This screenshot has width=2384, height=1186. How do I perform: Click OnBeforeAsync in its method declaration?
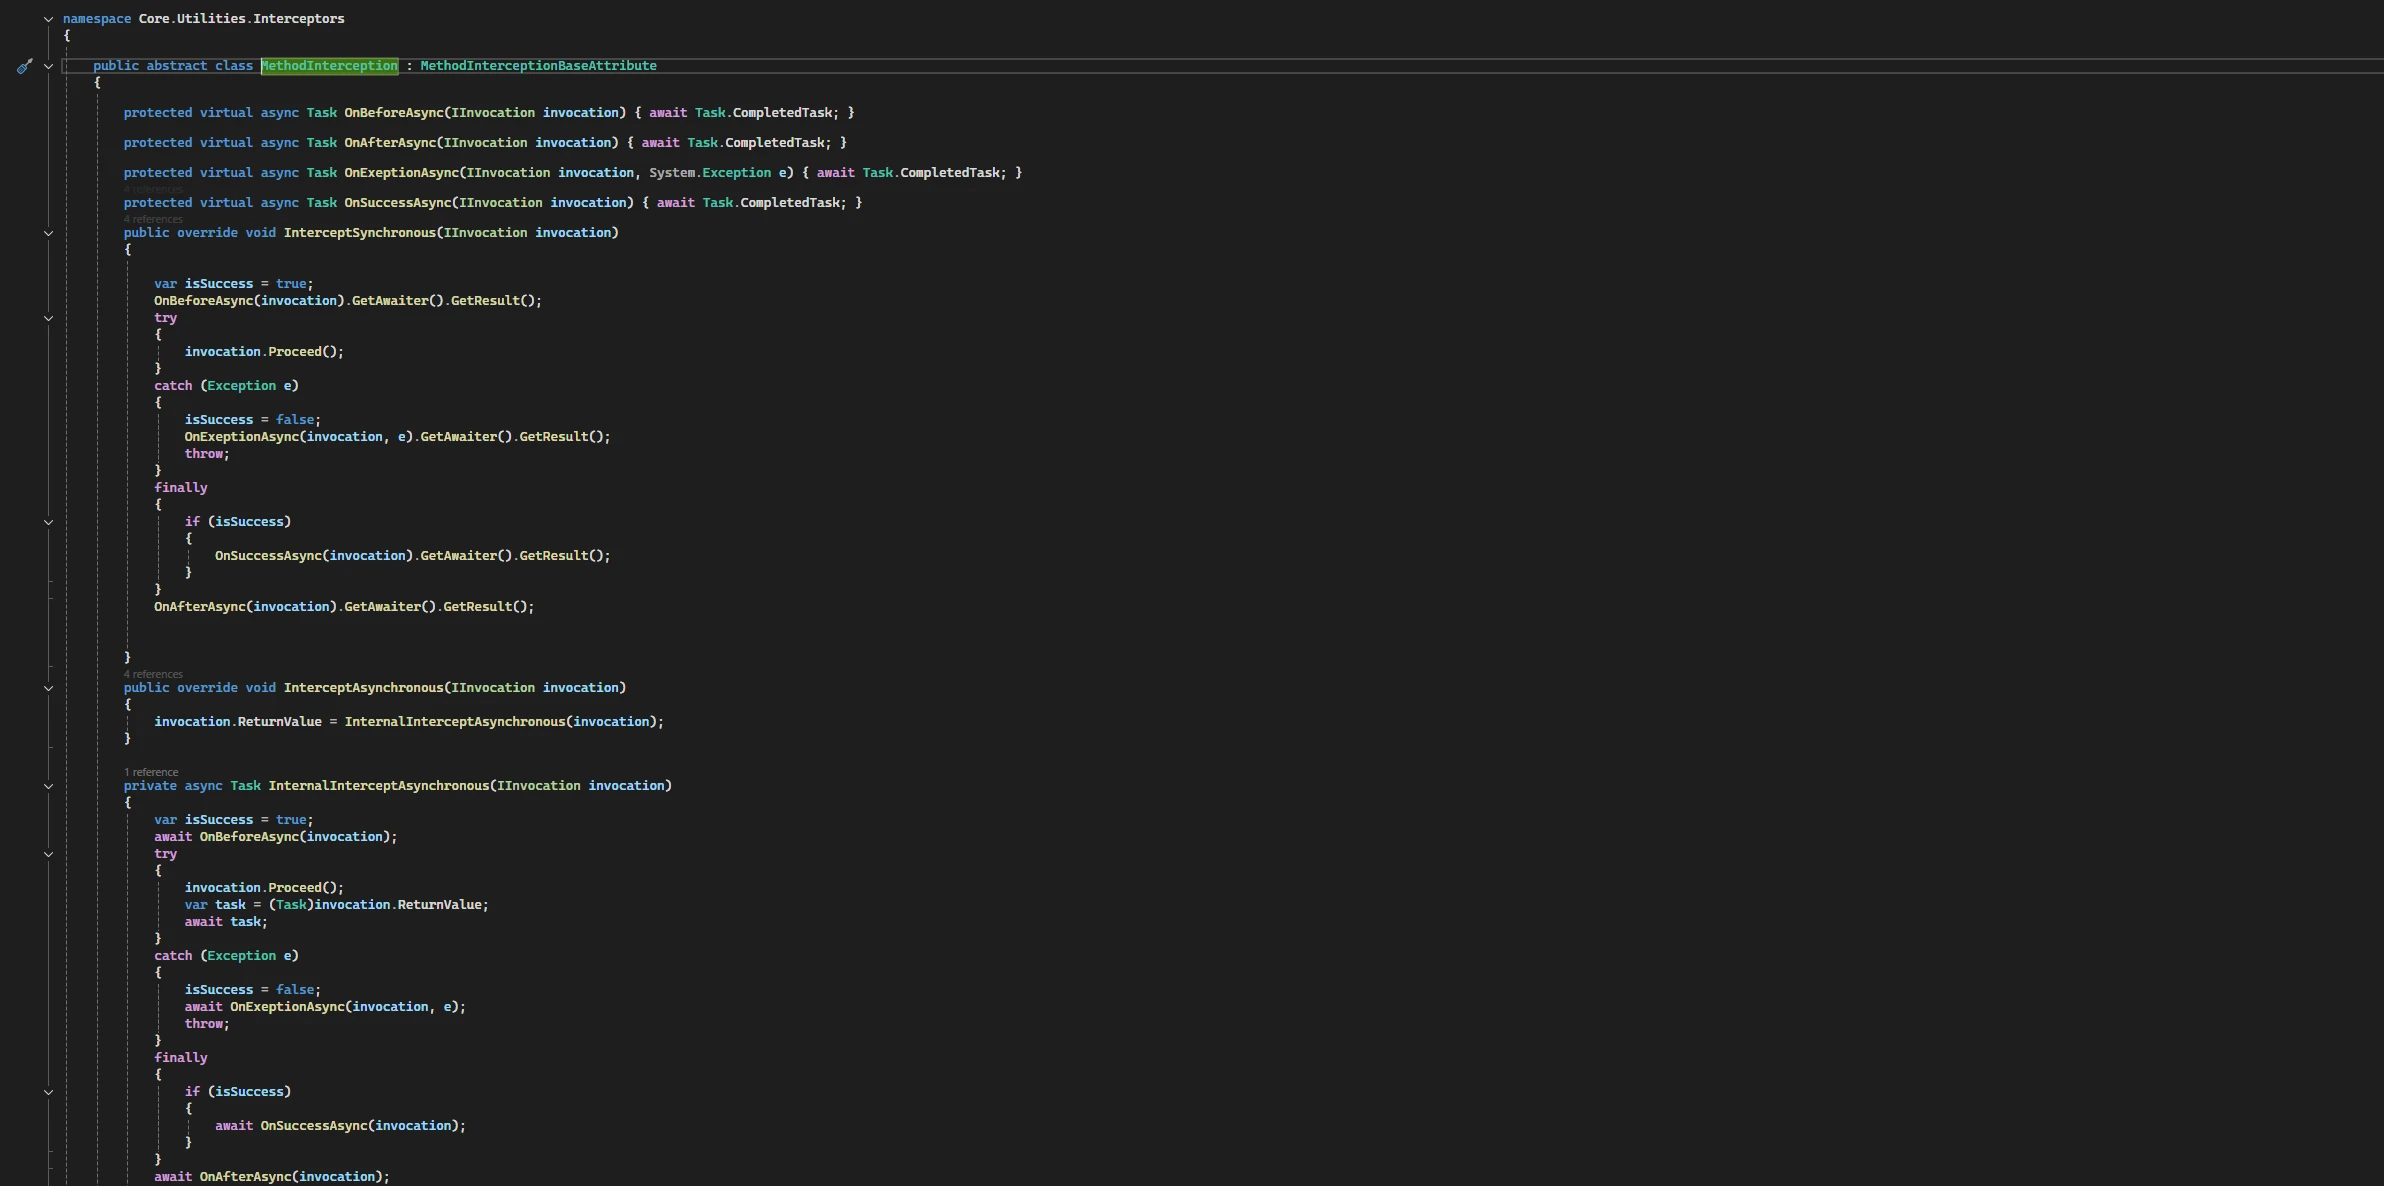click(x=393, y=113)
